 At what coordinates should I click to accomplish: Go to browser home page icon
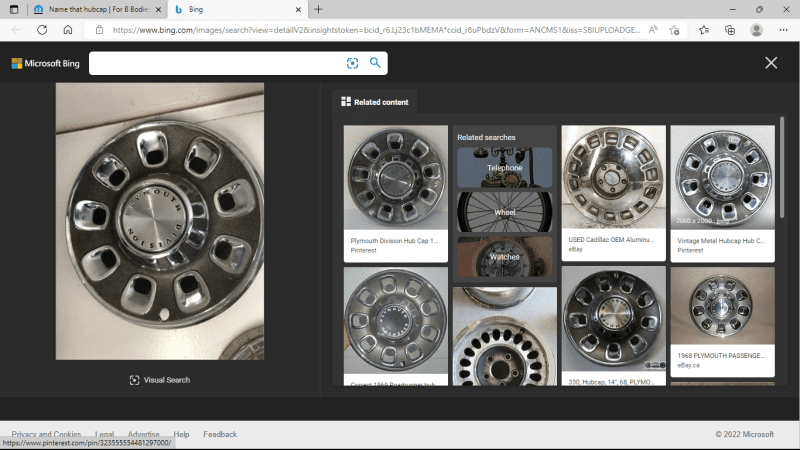68,30
